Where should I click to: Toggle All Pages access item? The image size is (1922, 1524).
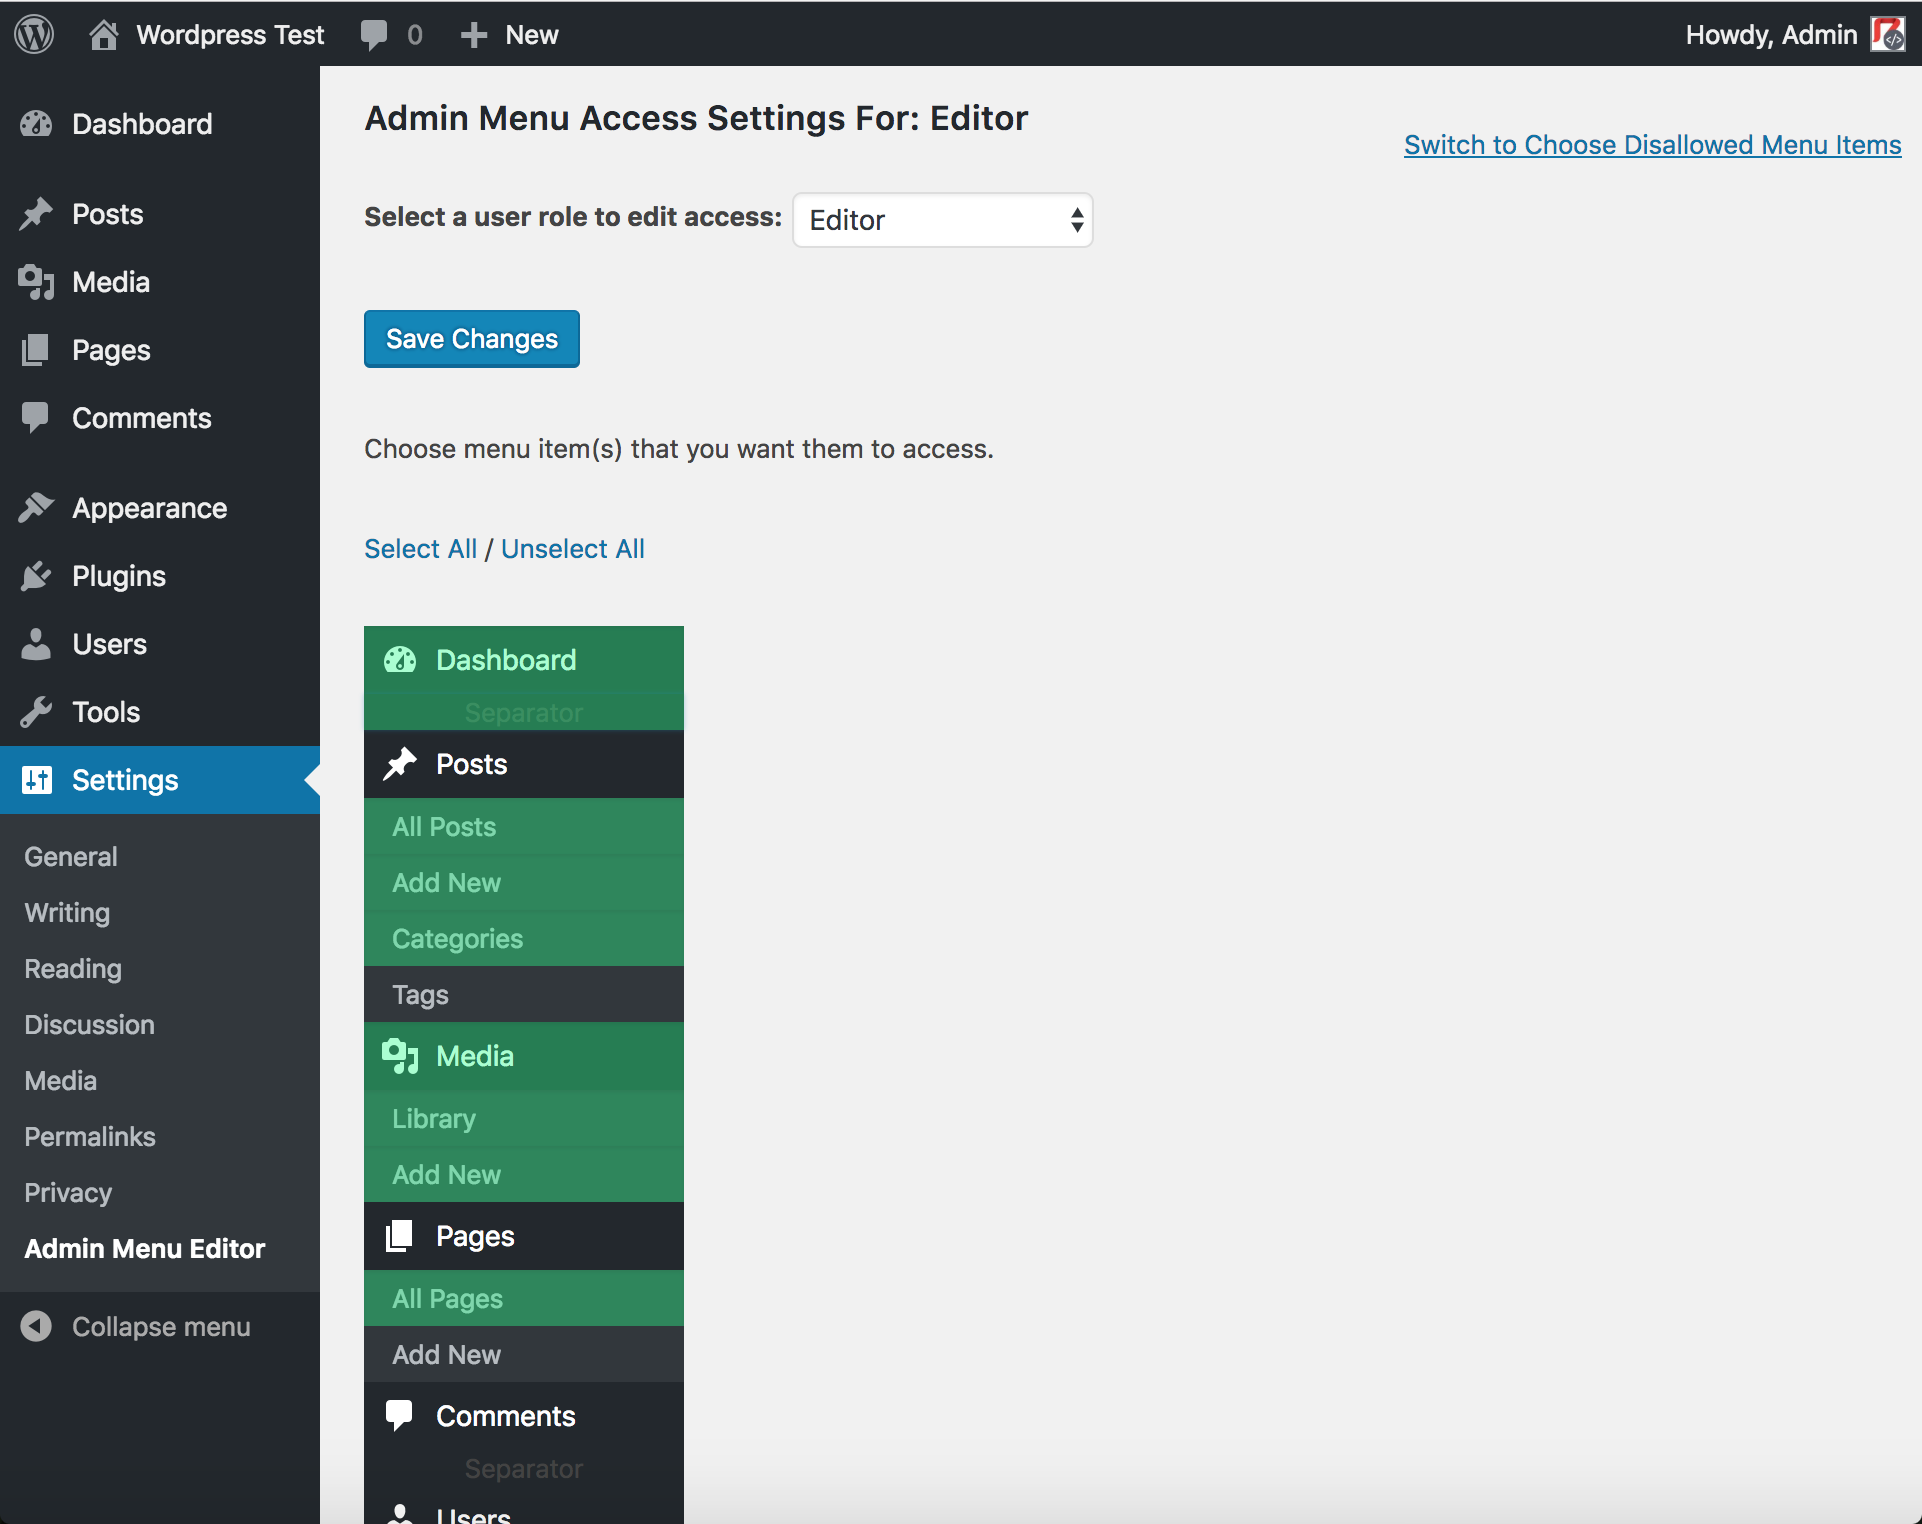pyautogui.click(x=524, y=1298)
